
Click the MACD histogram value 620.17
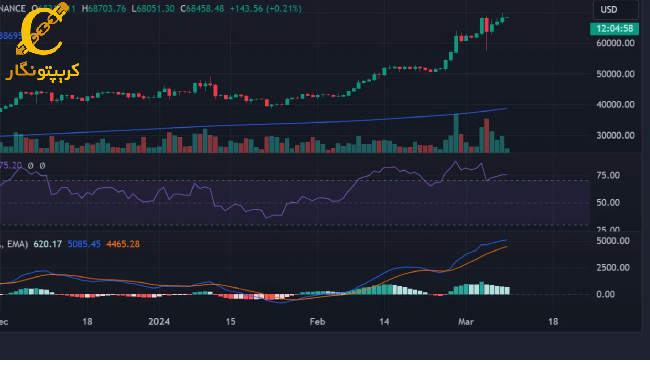click(48, 244)
